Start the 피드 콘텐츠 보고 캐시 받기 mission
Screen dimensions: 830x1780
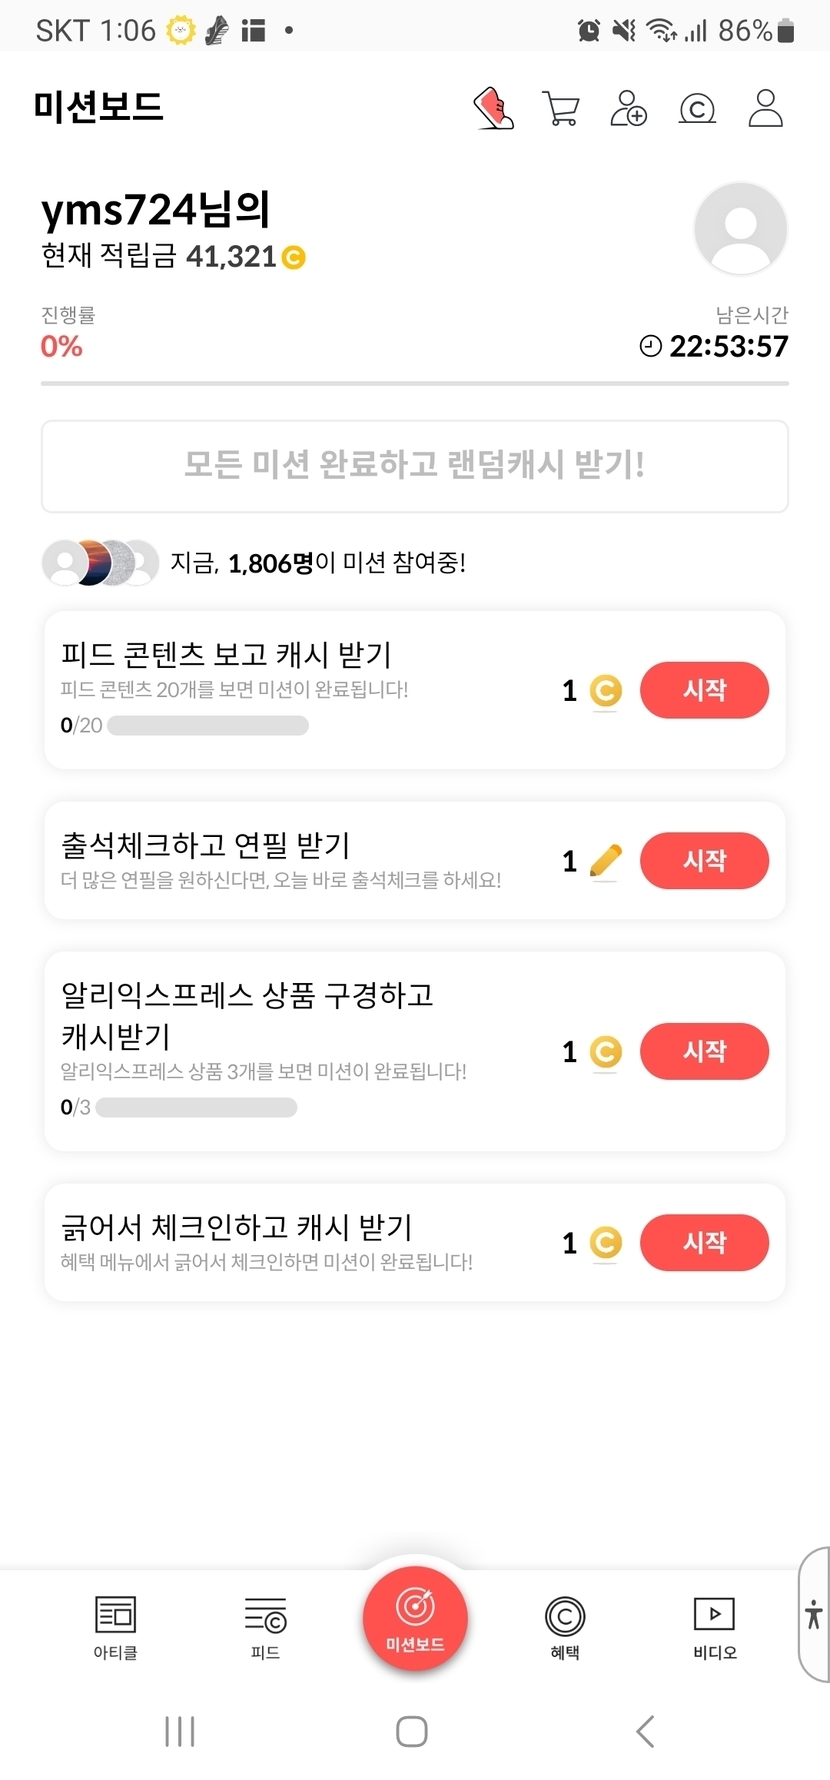tap(704, 690)
